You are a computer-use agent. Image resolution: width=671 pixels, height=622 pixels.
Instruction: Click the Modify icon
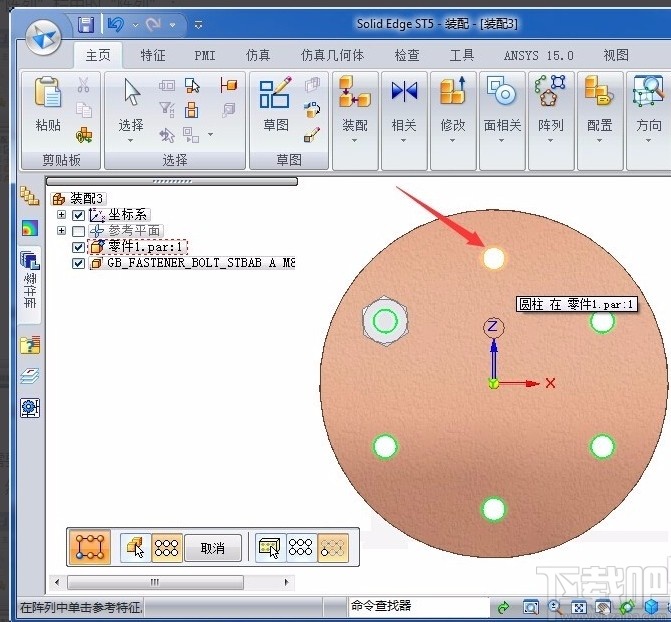coord(453,90)
